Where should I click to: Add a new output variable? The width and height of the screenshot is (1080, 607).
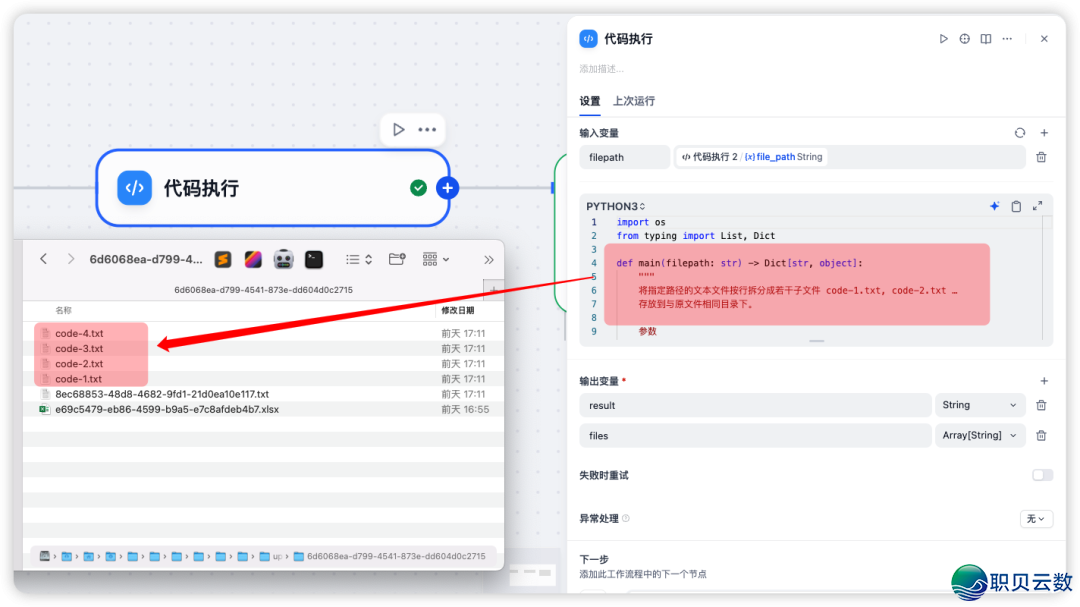pyautogui.click(x=1044, y=381)
